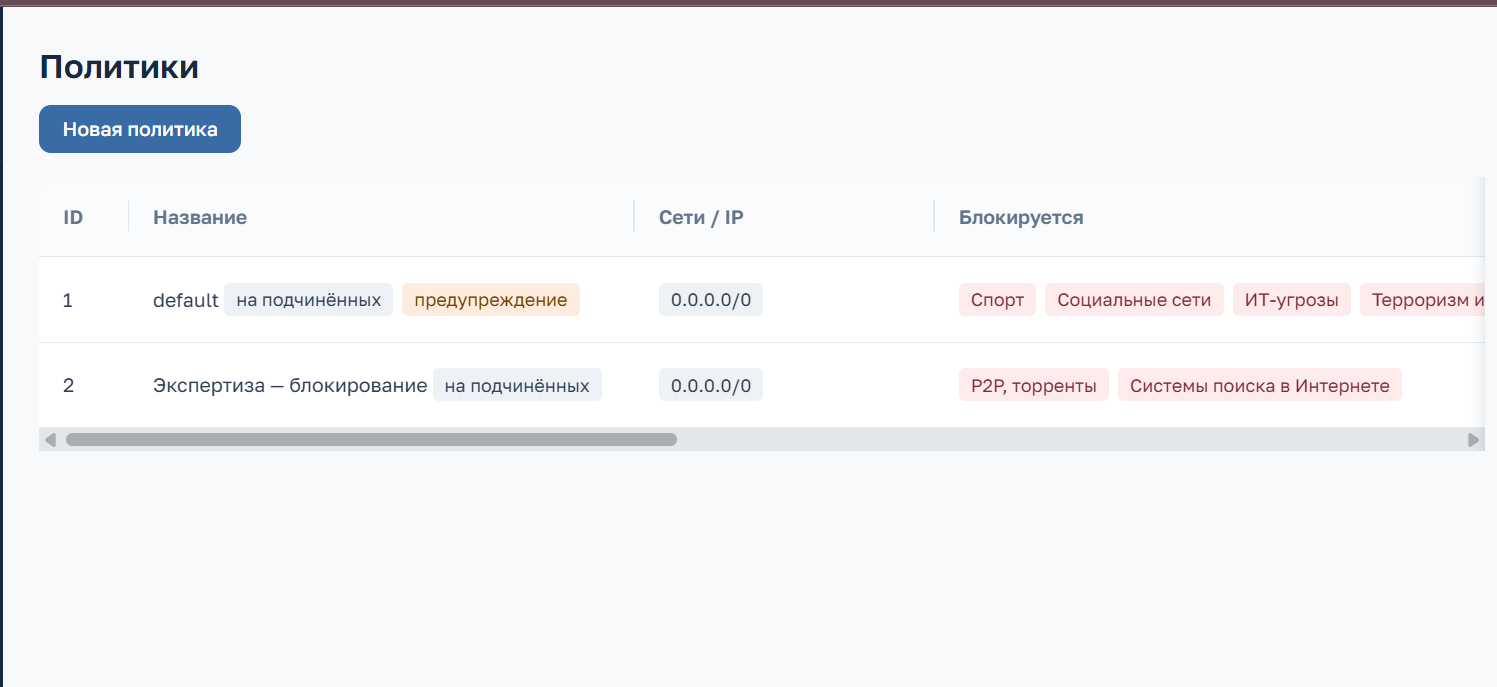Open the default policy name
Screen dimensions: 1497x687
186,300
